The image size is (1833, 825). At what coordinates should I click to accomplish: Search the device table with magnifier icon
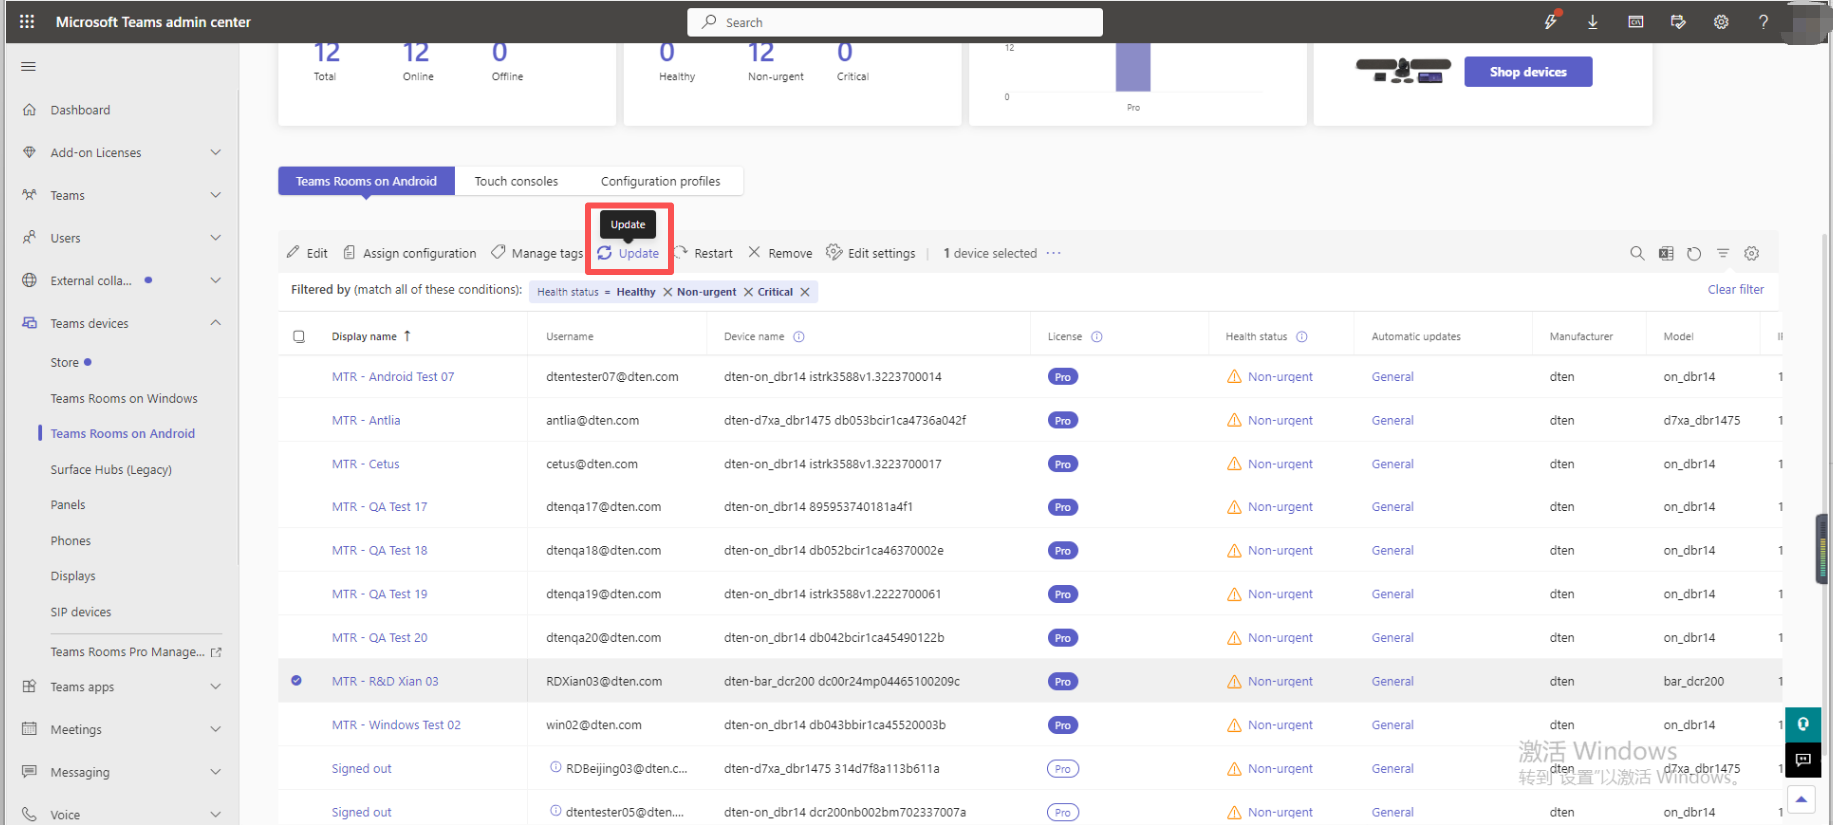click(1637, 253)
